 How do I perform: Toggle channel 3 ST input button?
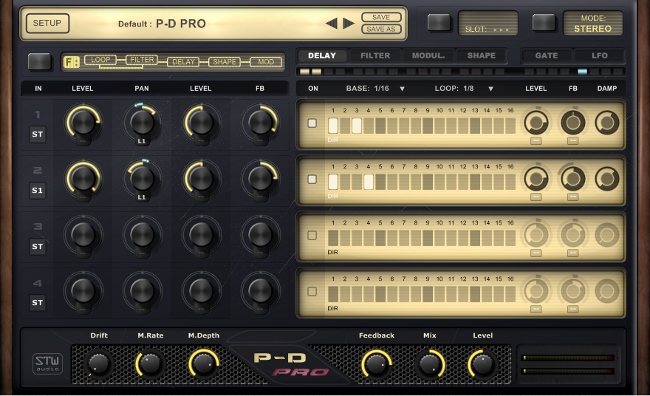point(37,246)
